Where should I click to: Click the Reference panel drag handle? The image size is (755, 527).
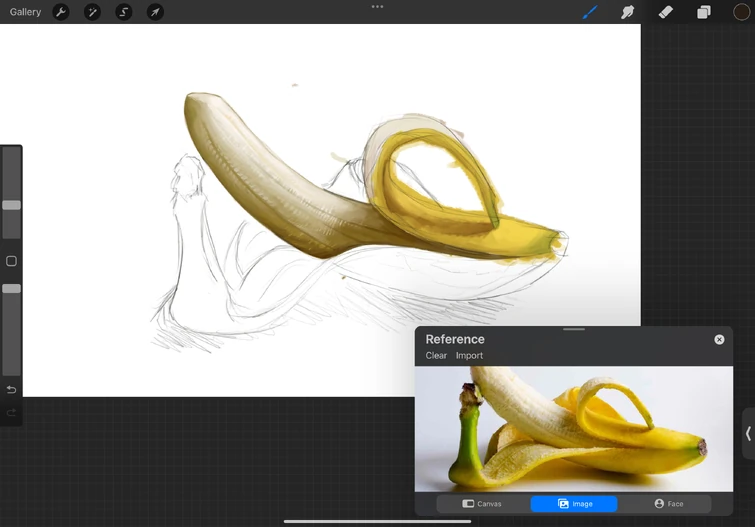[574, 329]
